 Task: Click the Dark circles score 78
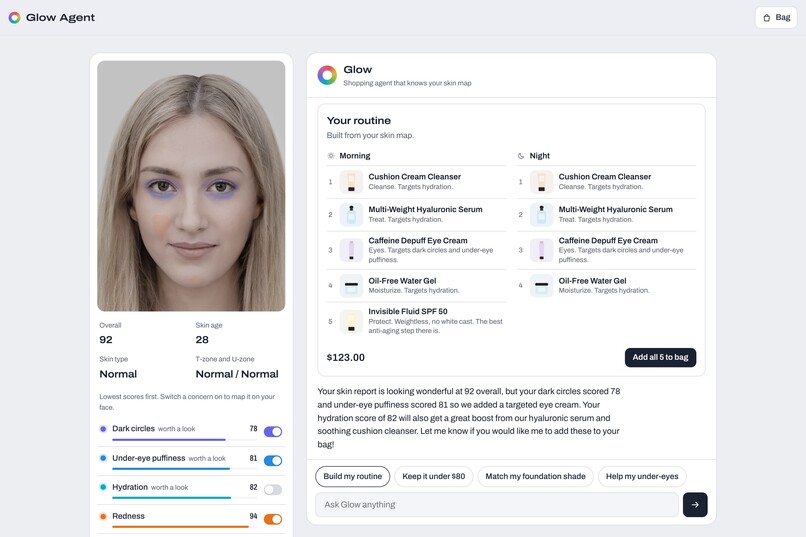point(253,429)
